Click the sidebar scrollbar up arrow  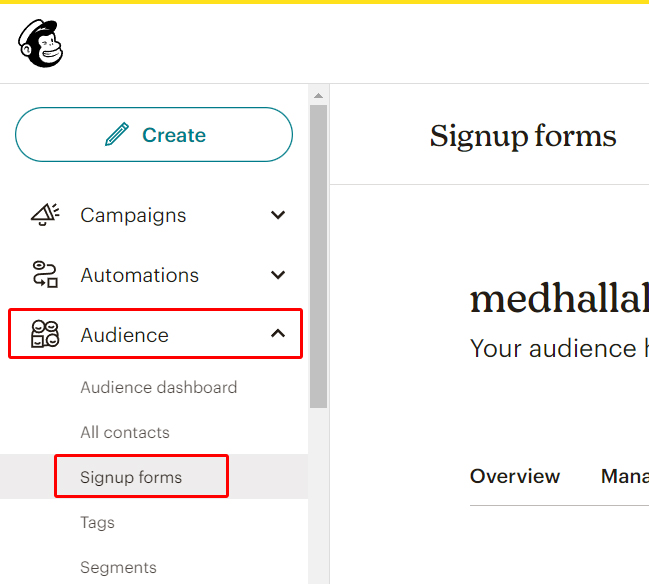[318, 96]
